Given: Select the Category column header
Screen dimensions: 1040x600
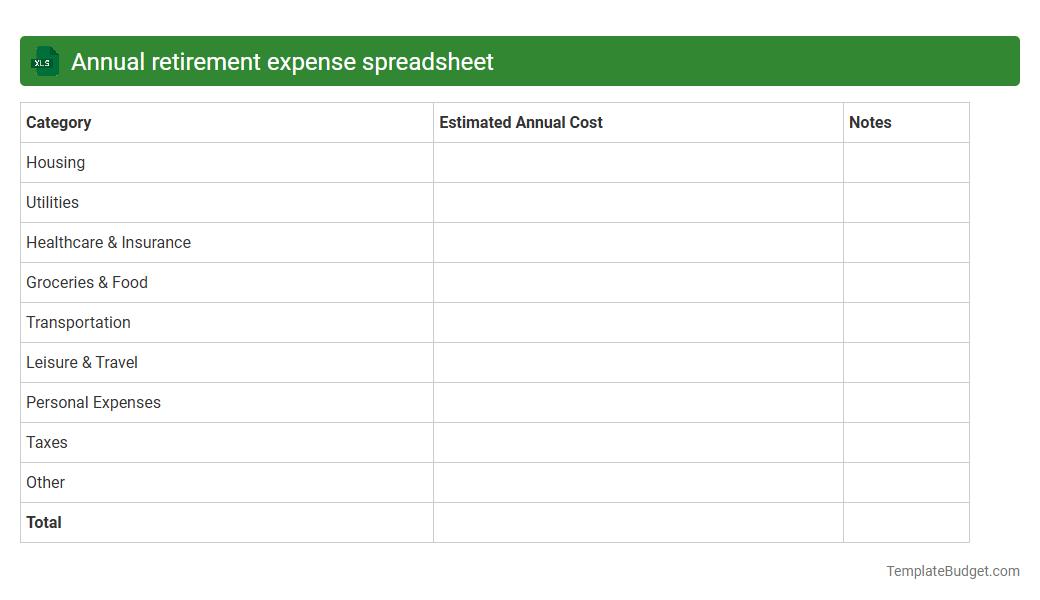Looking at the screenshot, I should coord(59,122).
